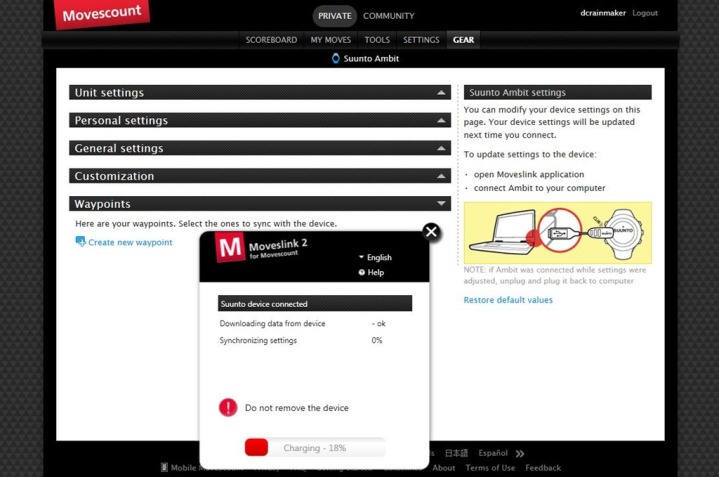Open the Feedback footer link
Screen dimensions: 719x477
pyautogui.click(x=543, y=468)
